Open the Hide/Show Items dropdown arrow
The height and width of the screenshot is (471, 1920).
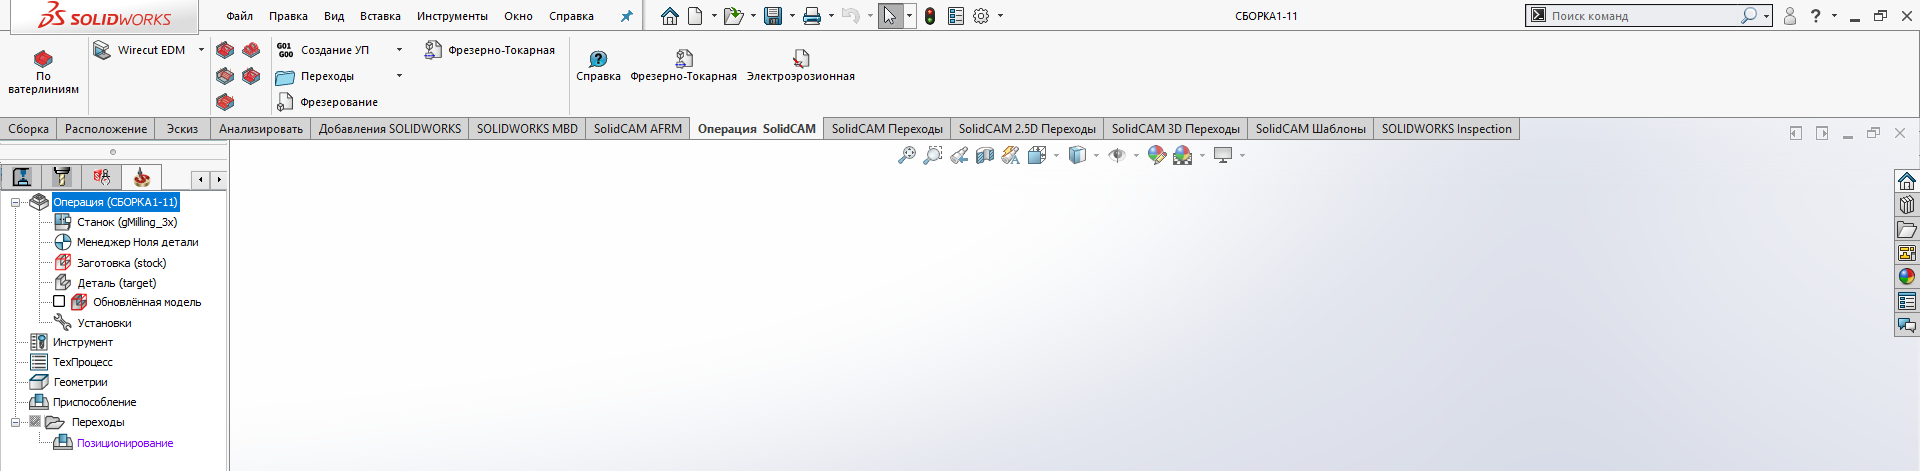(1136, 155)
